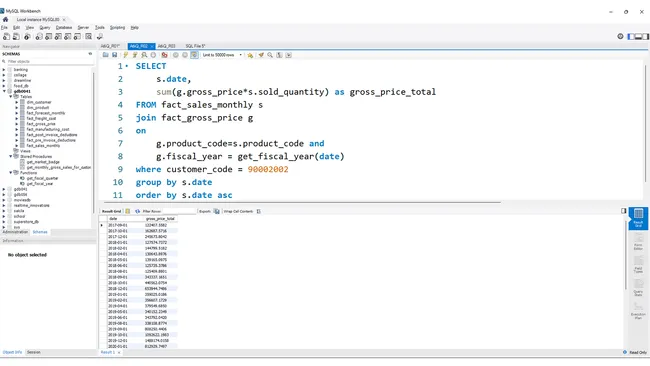Open the Query menu
This screenshot has height=366, width=650.
point(45,27)
